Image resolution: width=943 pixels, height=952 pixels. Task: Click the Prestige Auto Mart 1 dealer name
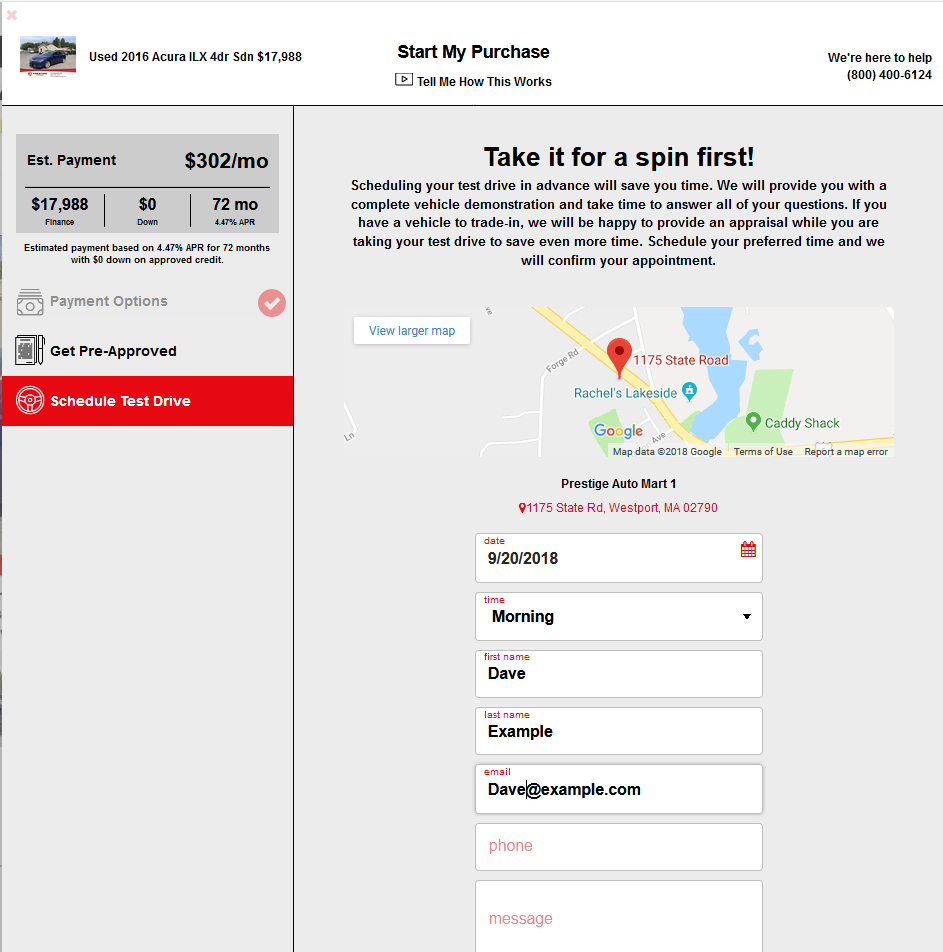pyautogui.click(x=618, y=484)
